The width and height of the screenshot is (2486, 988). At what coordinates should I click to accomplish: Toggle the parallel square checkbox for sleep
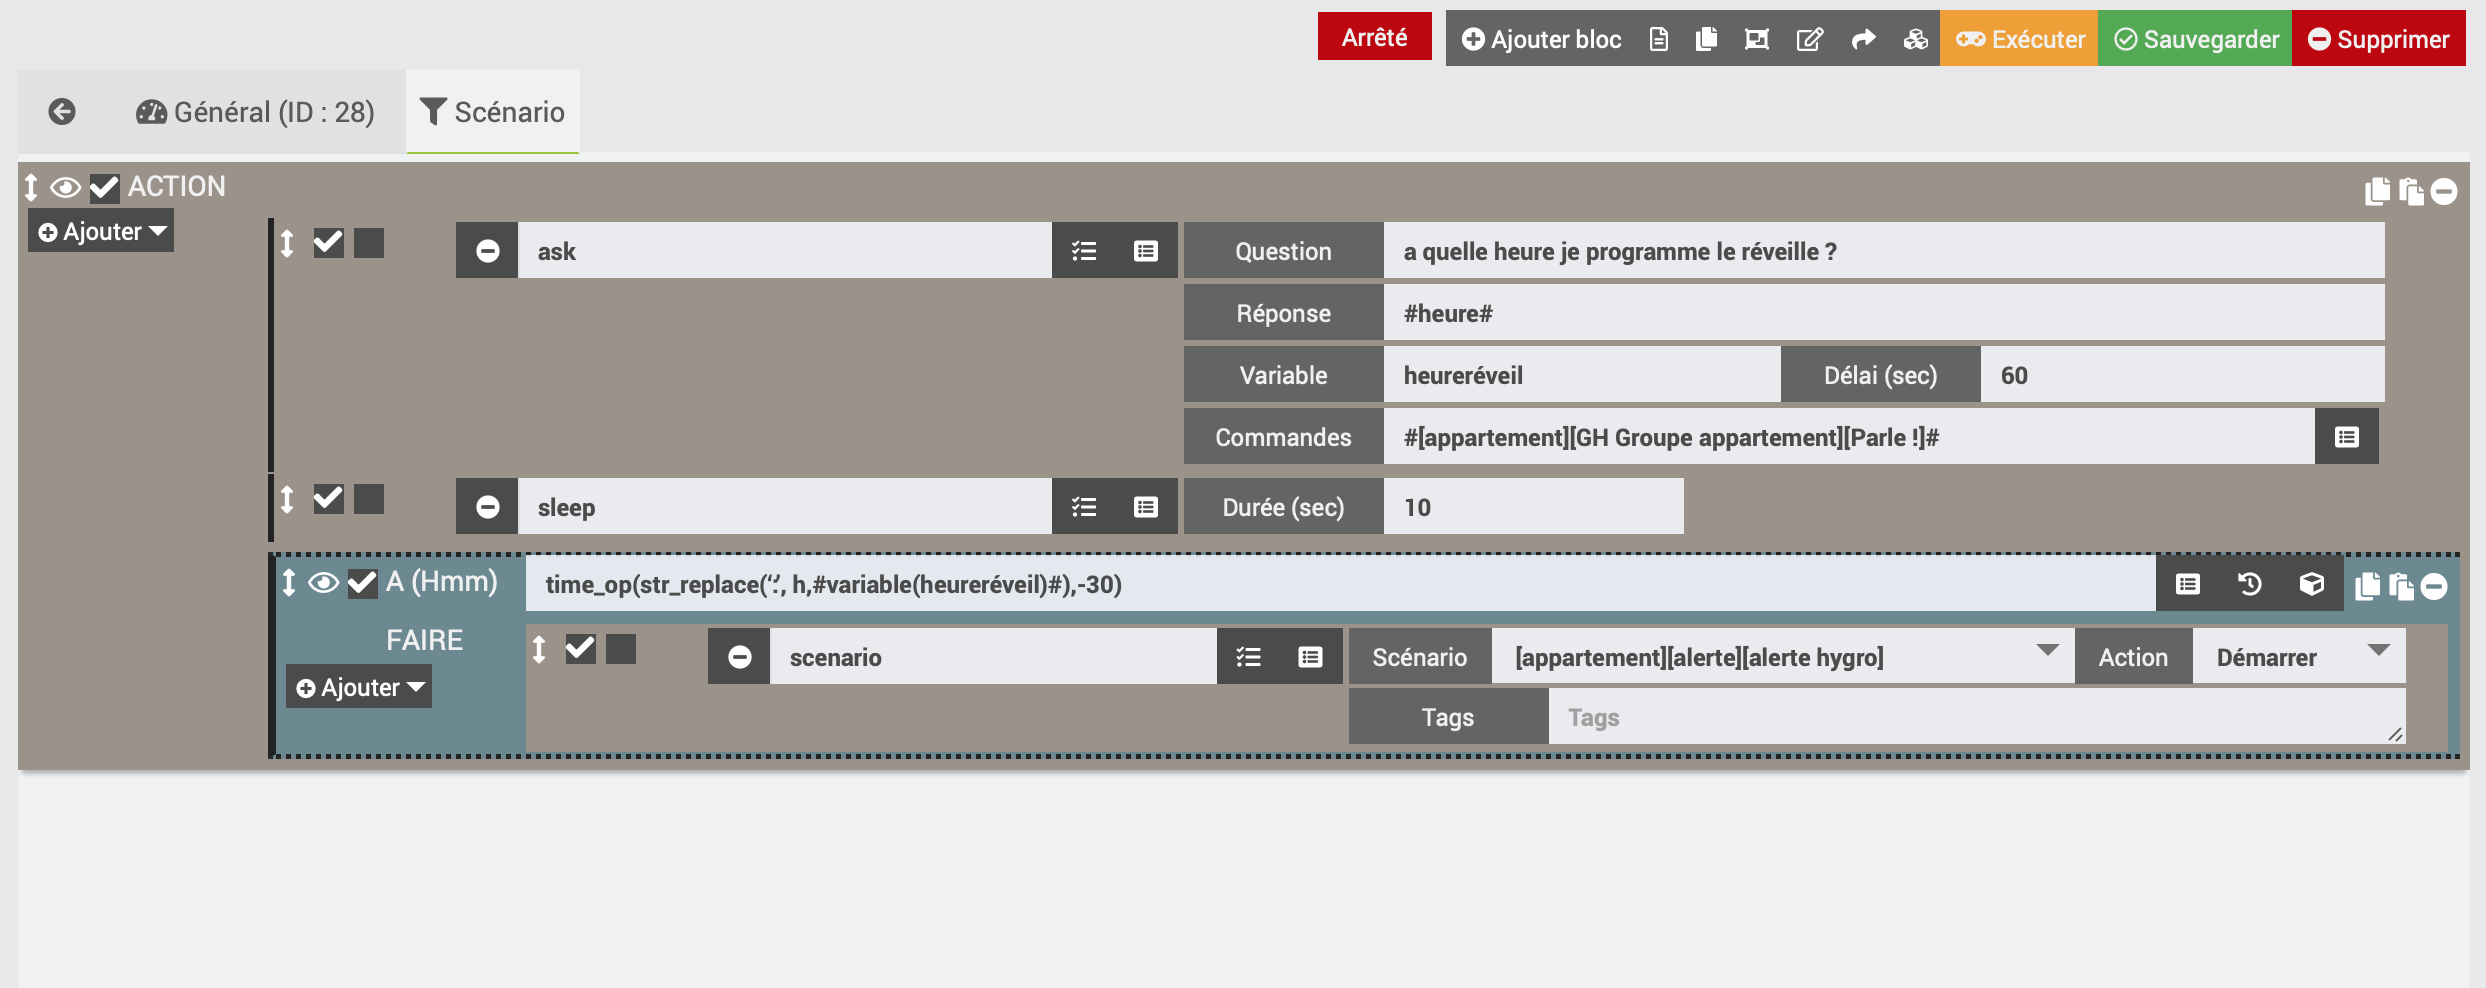pos(369,499)
